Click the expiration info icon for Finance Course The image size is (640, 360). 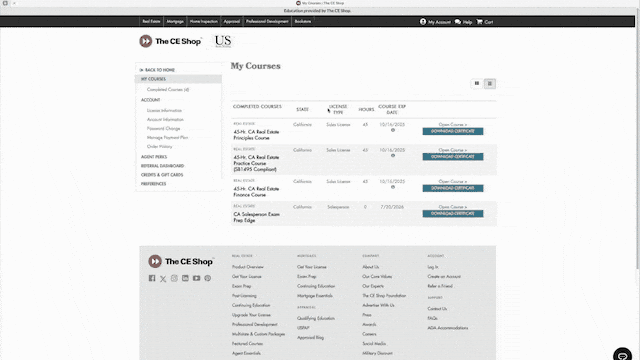coord(393,187)
